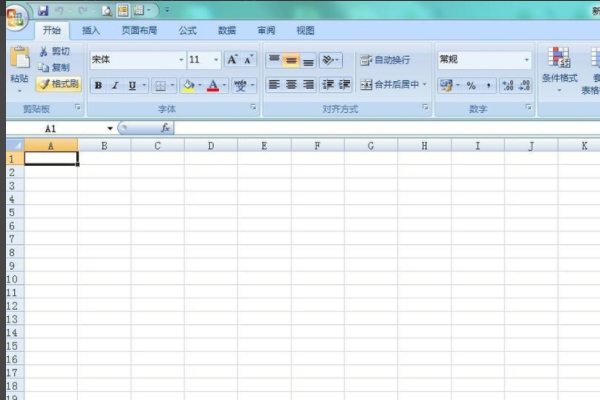
Task: Click the 复制 copy button
Action: 54,67
